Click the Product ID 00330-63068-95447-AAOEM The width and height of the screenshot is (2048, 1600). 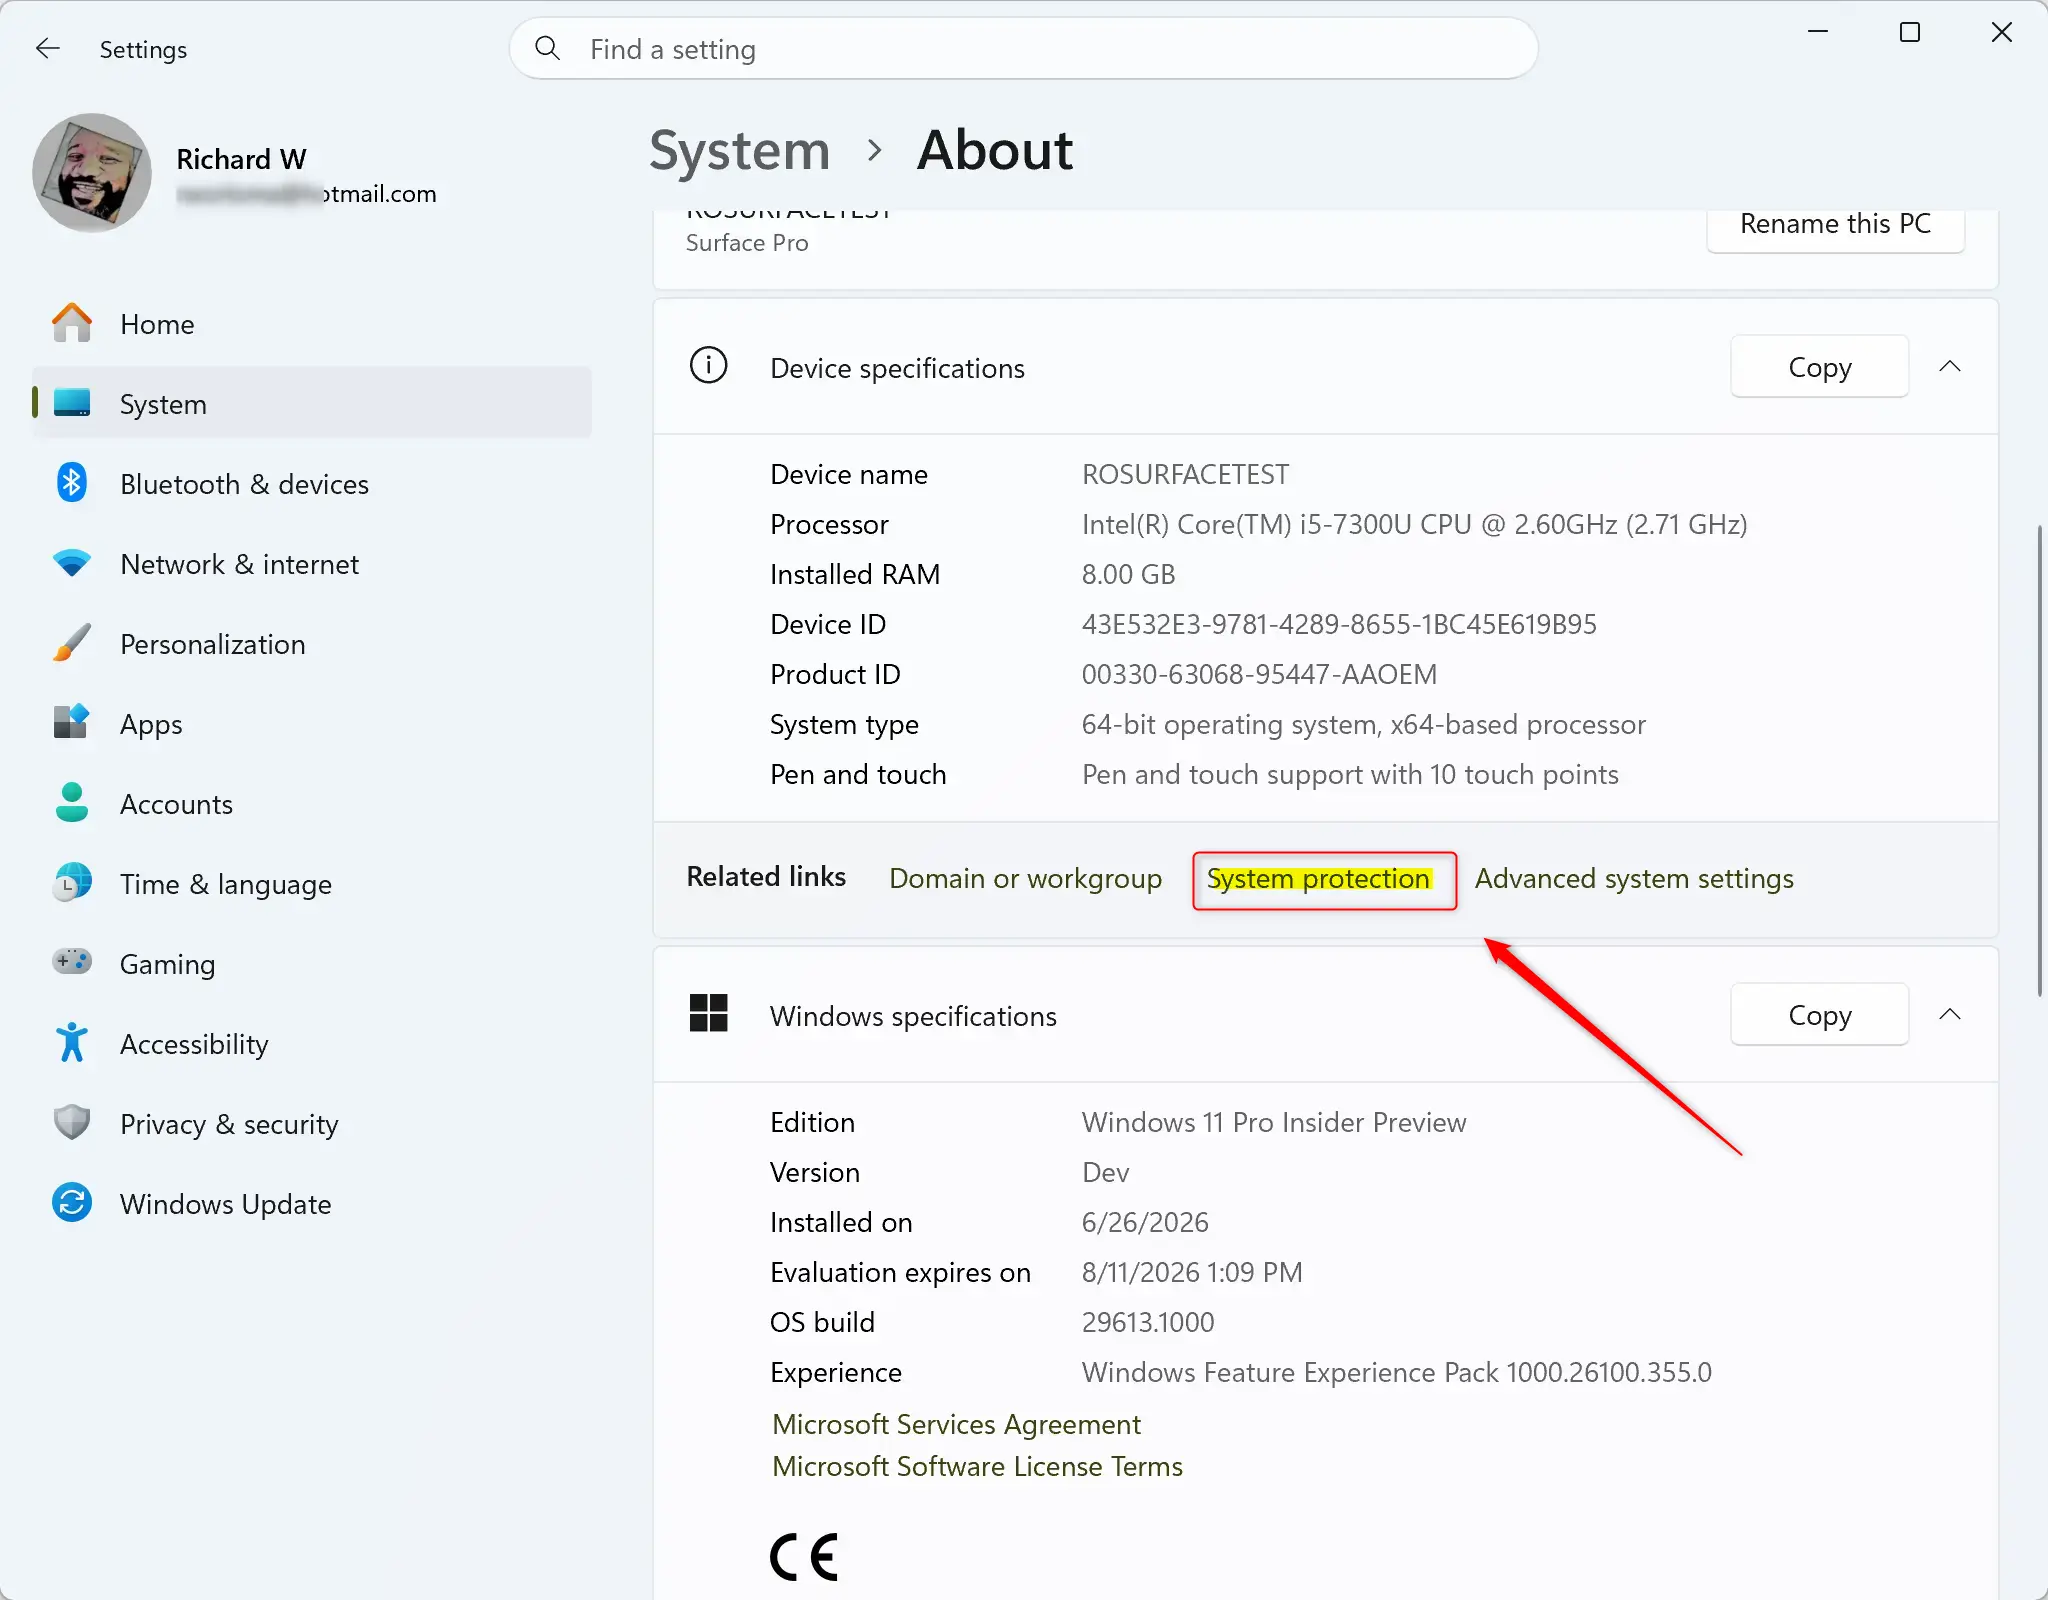(1259, 674)
